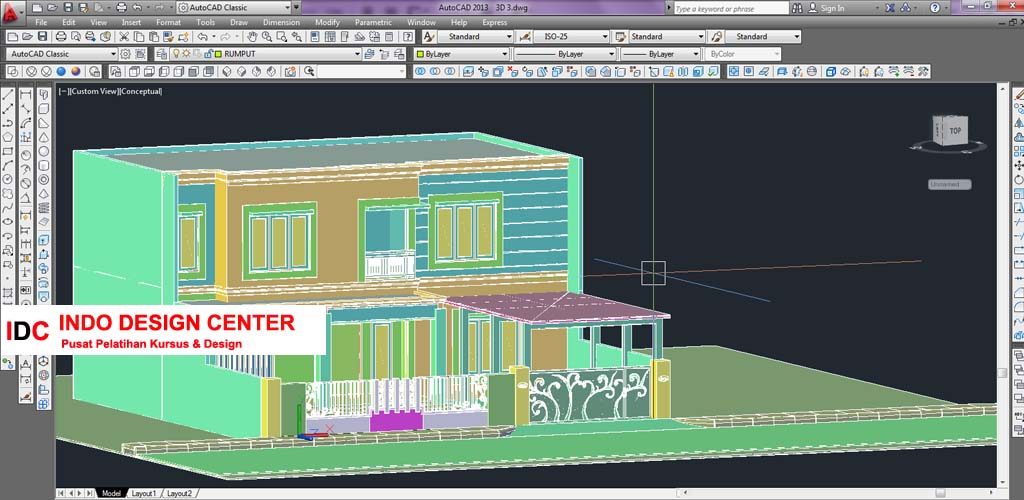The height and width of the screenshot is (500, 1024).
Task: Click the Zoom Realtime magnifier icon
Action: (x=266, y=37)
